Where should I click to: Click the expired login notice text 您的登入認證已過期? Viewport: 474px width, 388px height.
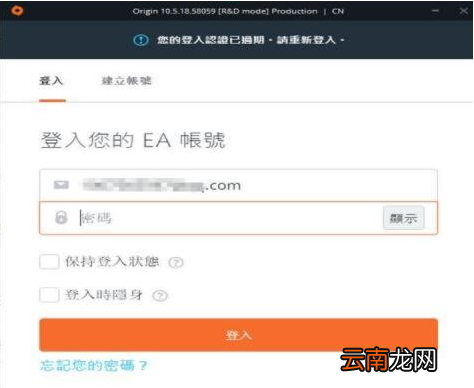point(211,40)
